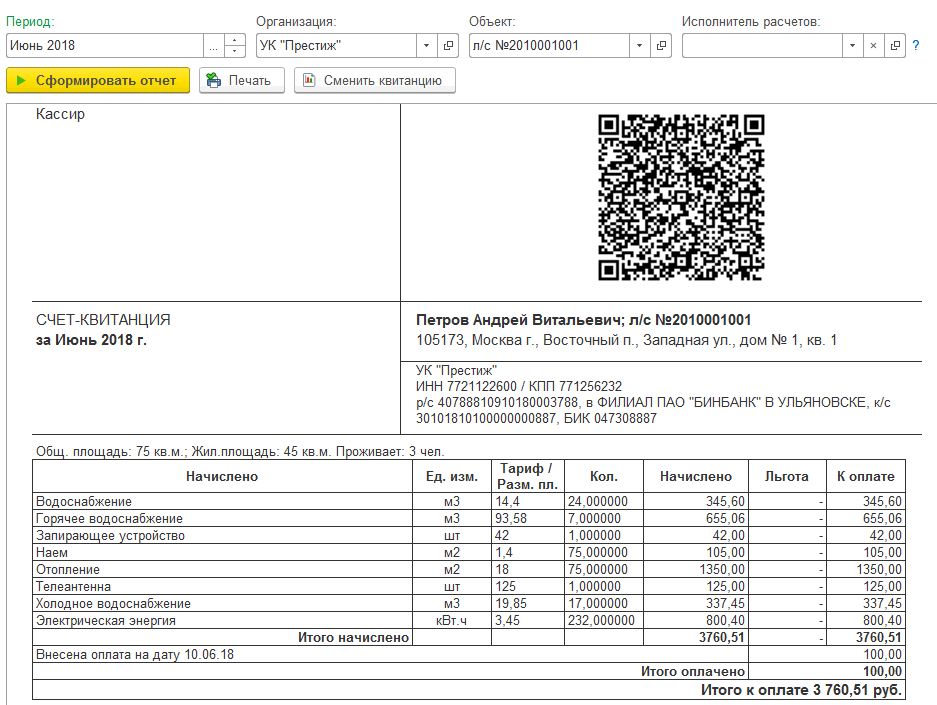Focus the Период field showing Июнь 2018
Viewport: 937px width, 705px height.
105,45
